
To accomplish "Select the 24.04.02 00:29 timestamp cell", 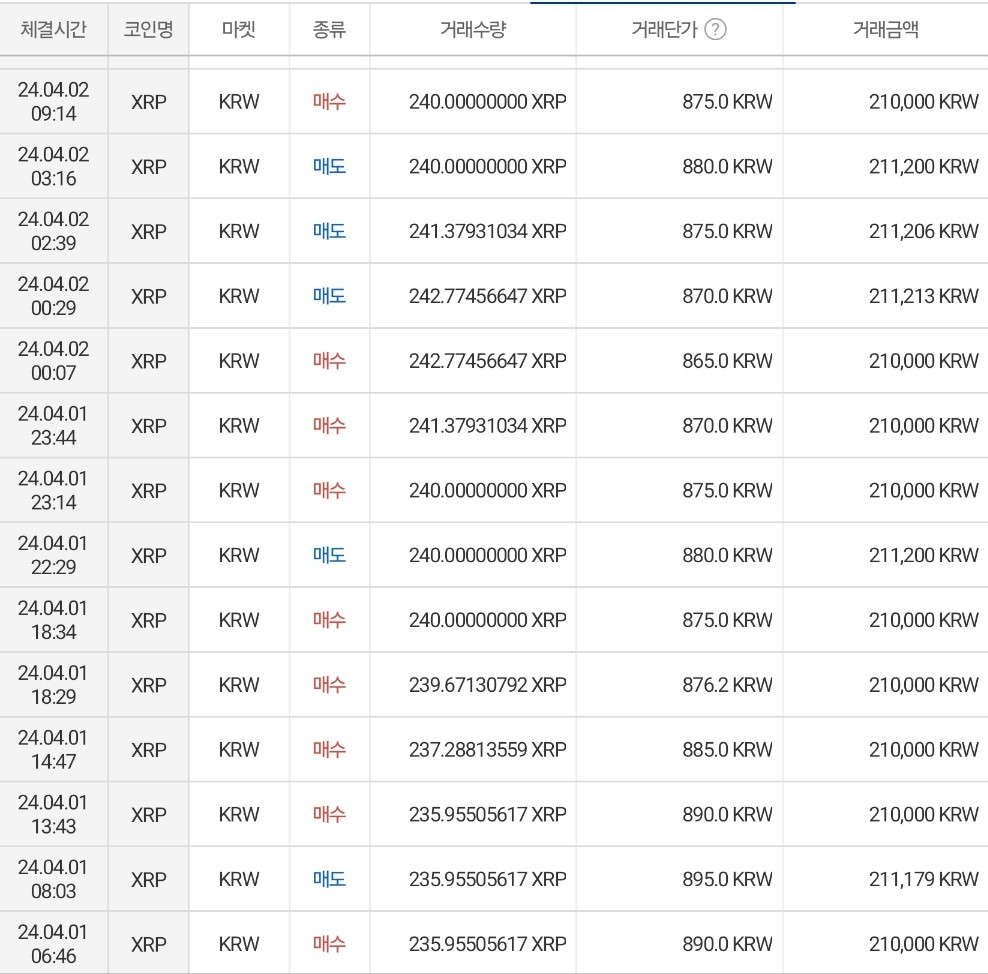I will 54,296.
